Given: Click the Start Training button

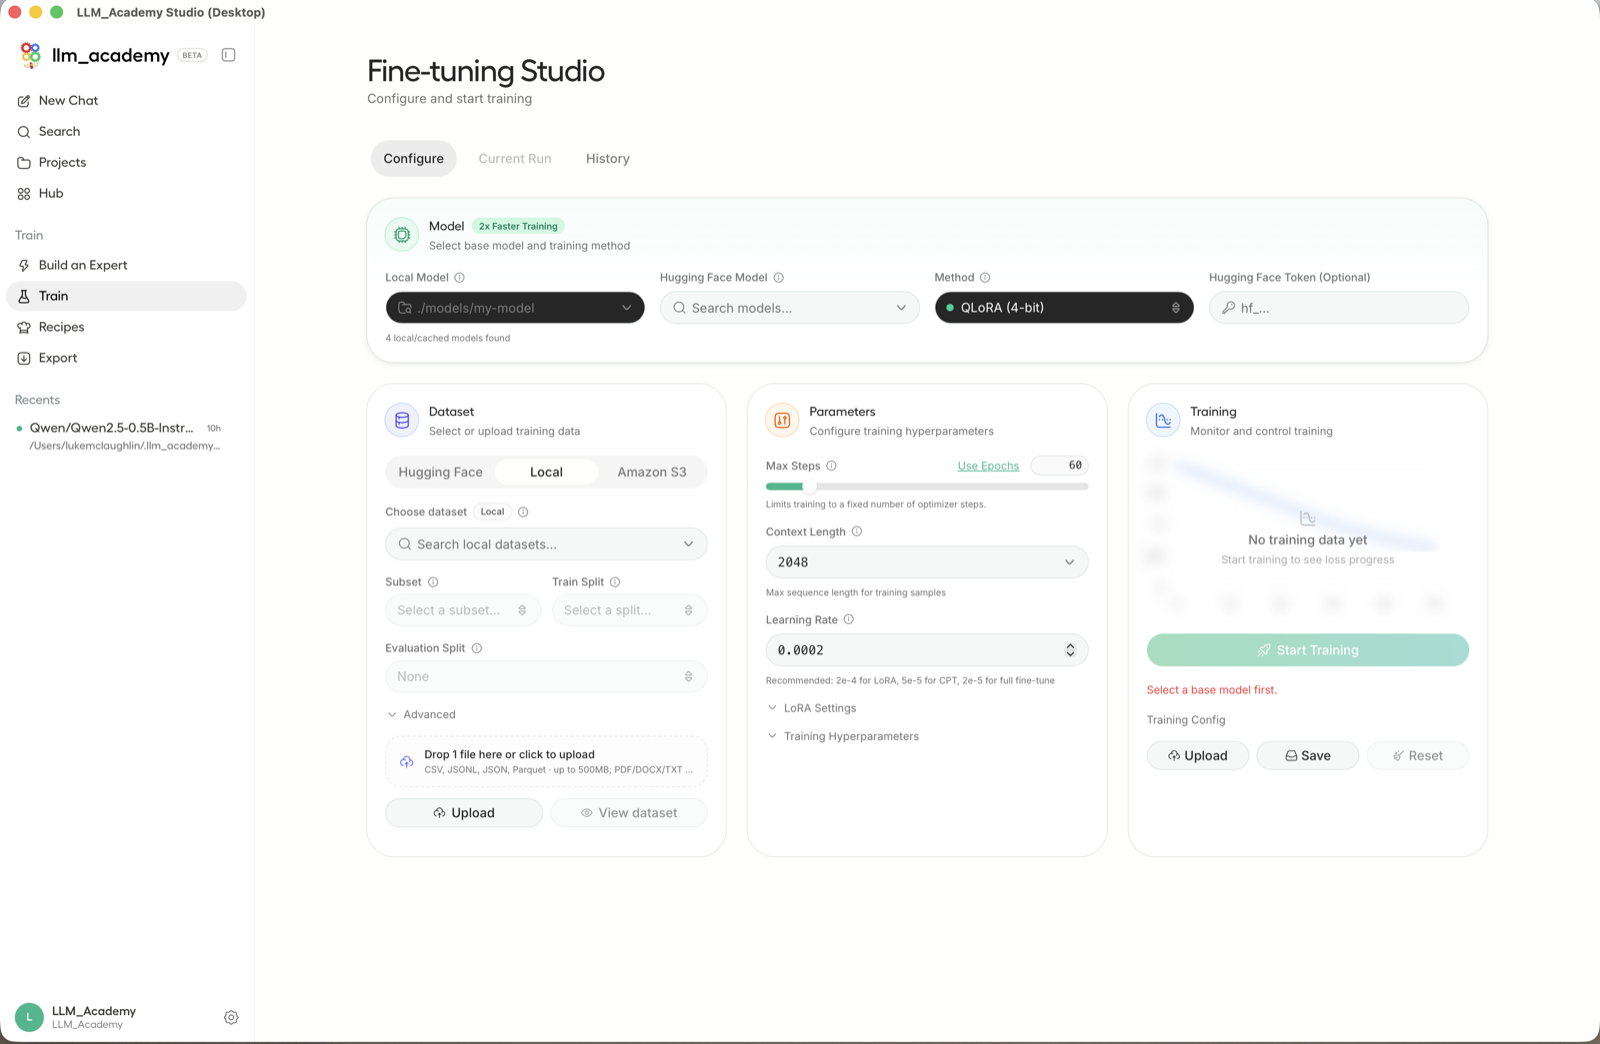Looking at the screenshot, I should (x=1308, y=650).
